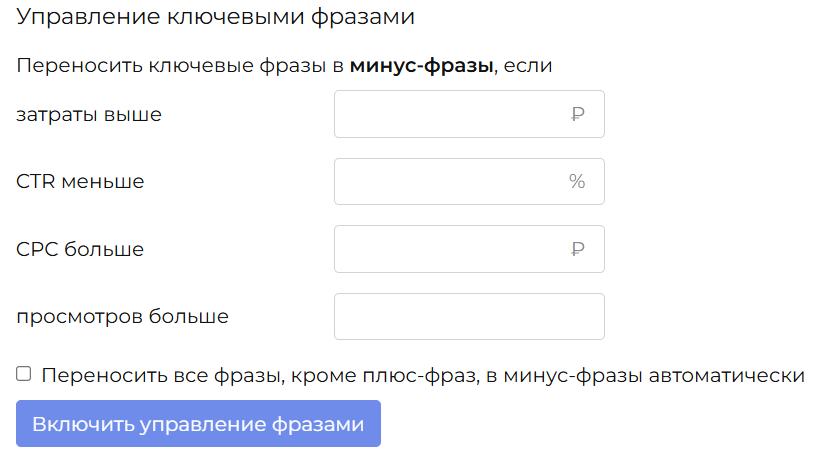Click the затраты выше label
The width and height of the screenshot is (815, 461).
point(89,114)
